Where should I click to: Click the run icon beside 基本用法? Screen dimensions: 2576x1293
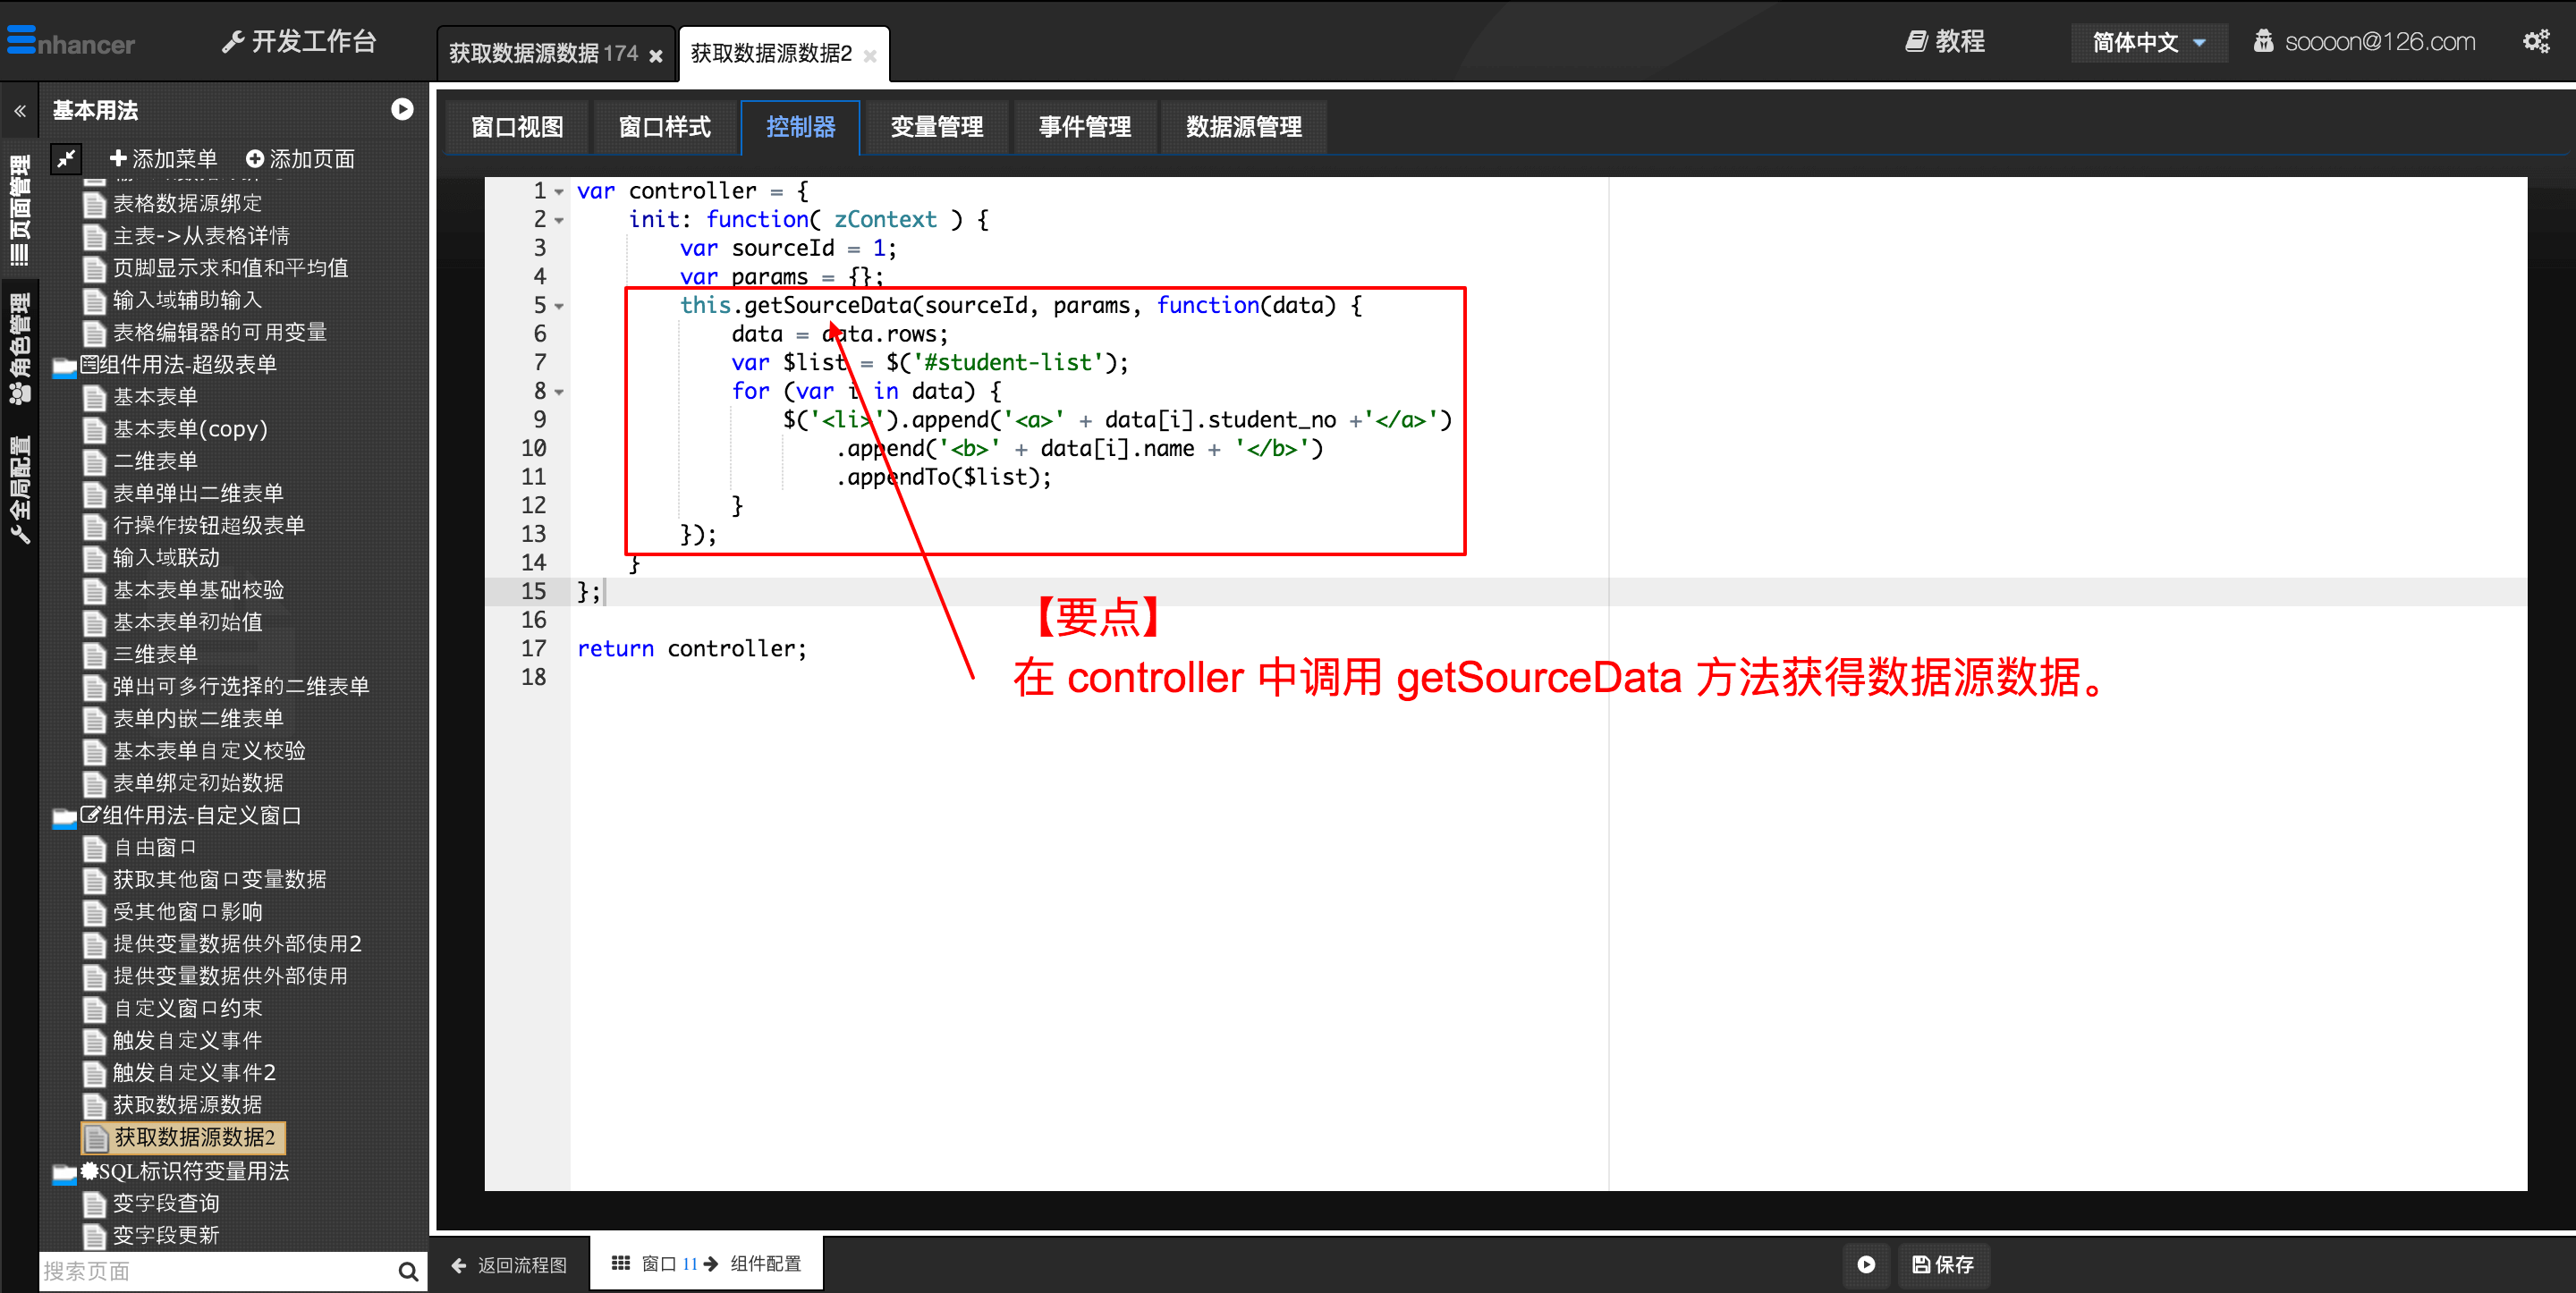[x=402, y=110]
